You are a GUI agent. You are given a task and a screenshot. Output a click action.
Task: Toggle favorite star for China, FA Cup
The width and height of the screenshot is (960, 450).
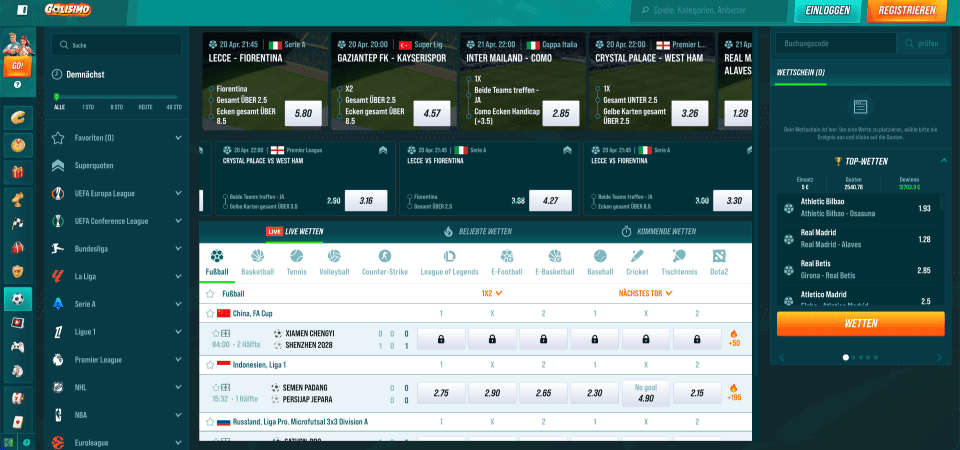pos(210,313)
